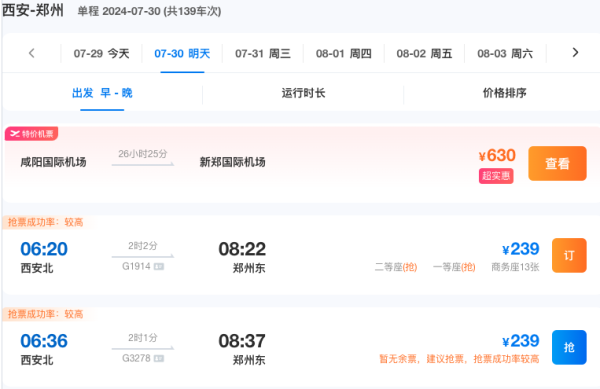
Task: Select date 08-02 周五
Action: click(424, 54)
